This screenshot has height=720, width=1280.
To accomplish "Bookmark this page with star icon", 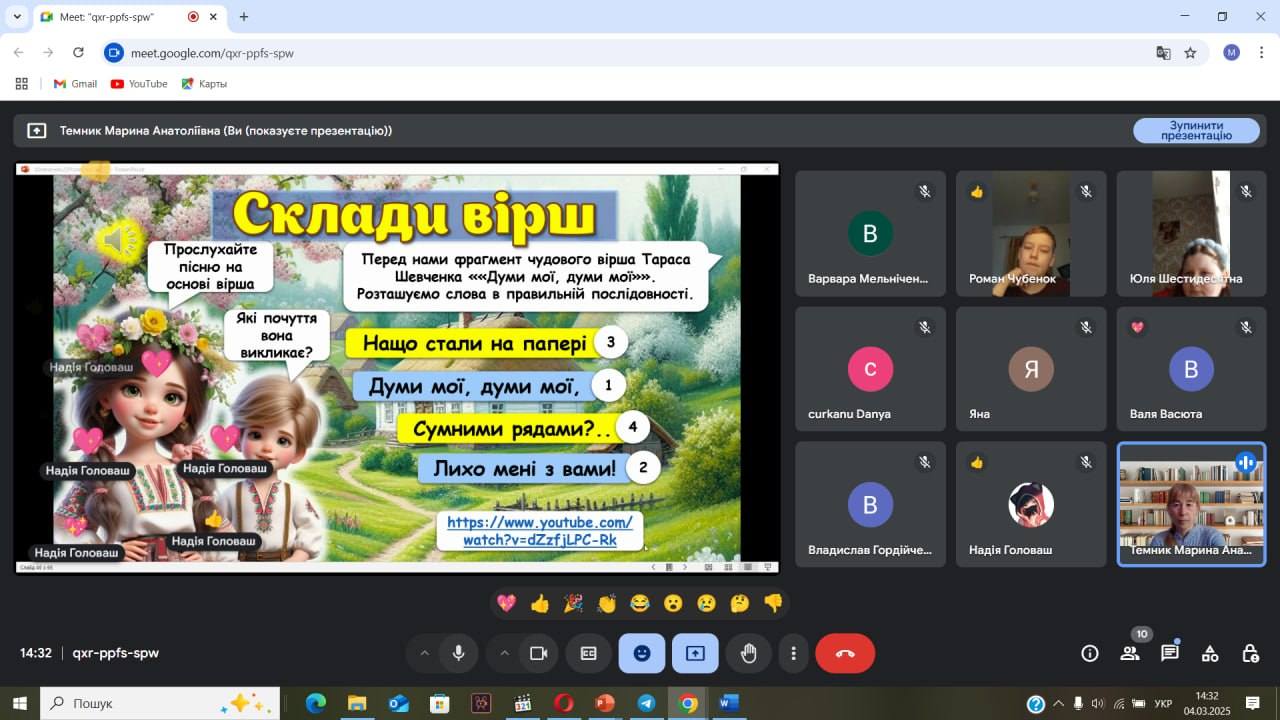I will tap(1190, 53).
